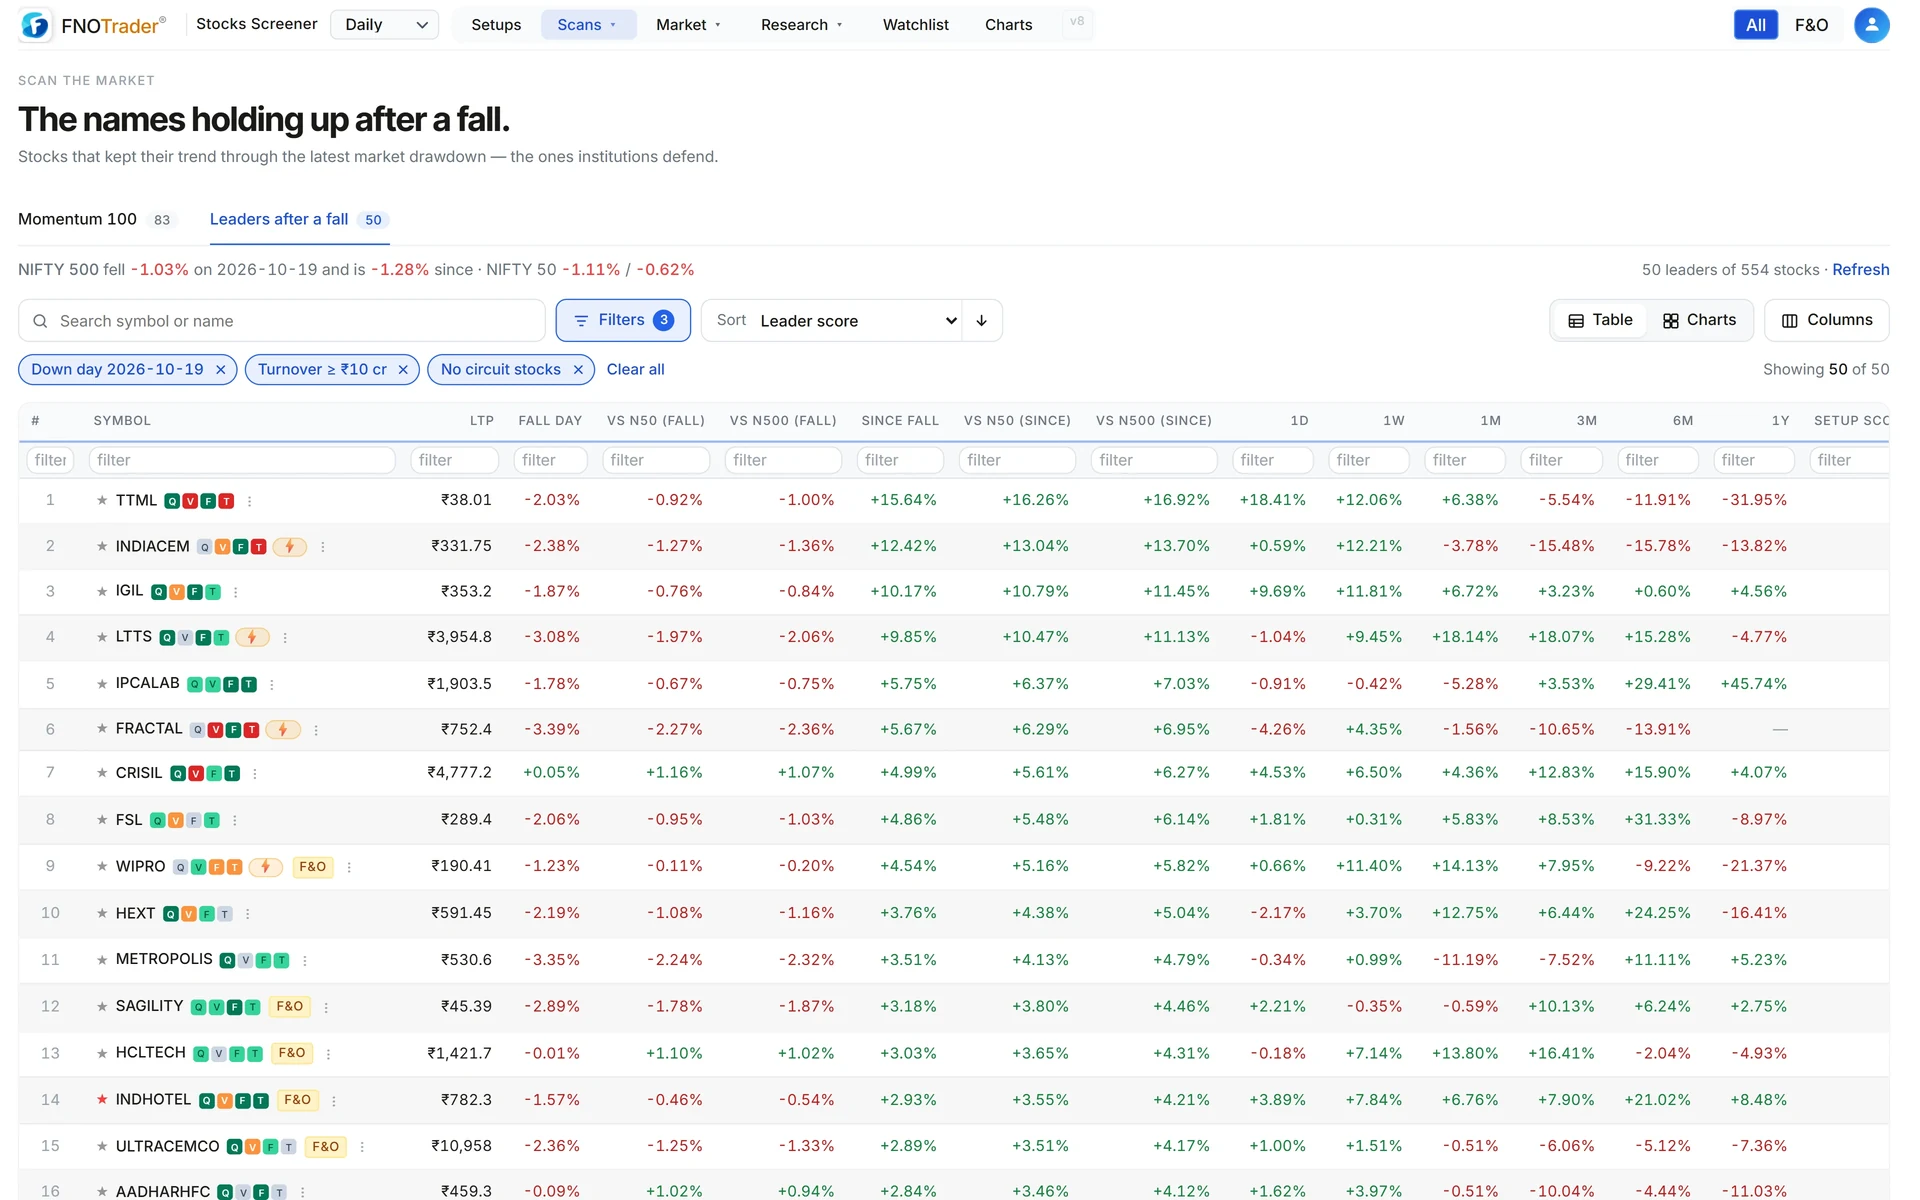Viewport: 1920px width, 1200px height.
Task: Select the All universe toggle
Action: pyautogui.click(x=1755, y=25)
